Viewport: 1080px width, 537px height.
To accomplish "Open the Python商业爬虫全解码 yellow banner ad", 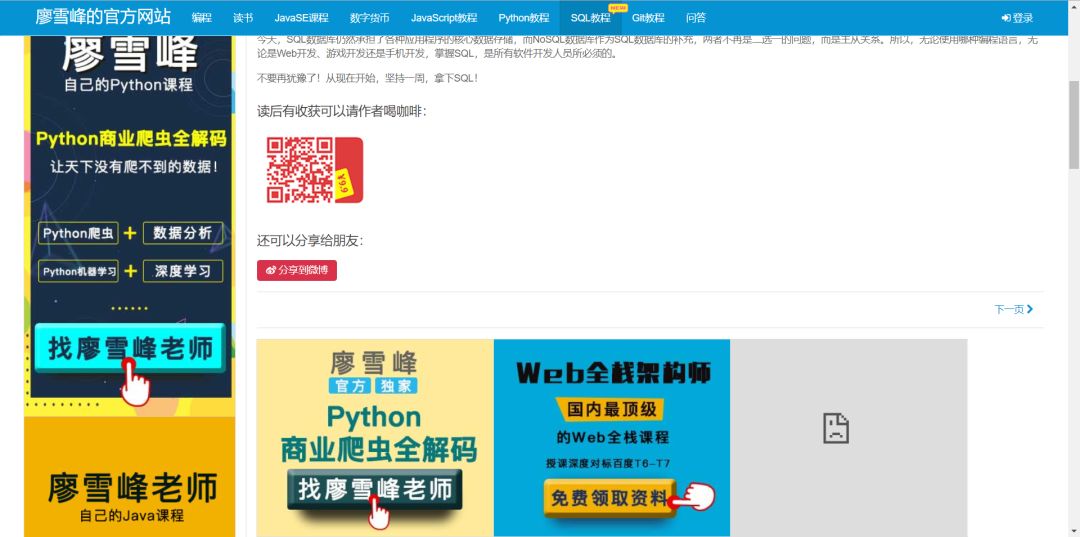I will [375, 437].
